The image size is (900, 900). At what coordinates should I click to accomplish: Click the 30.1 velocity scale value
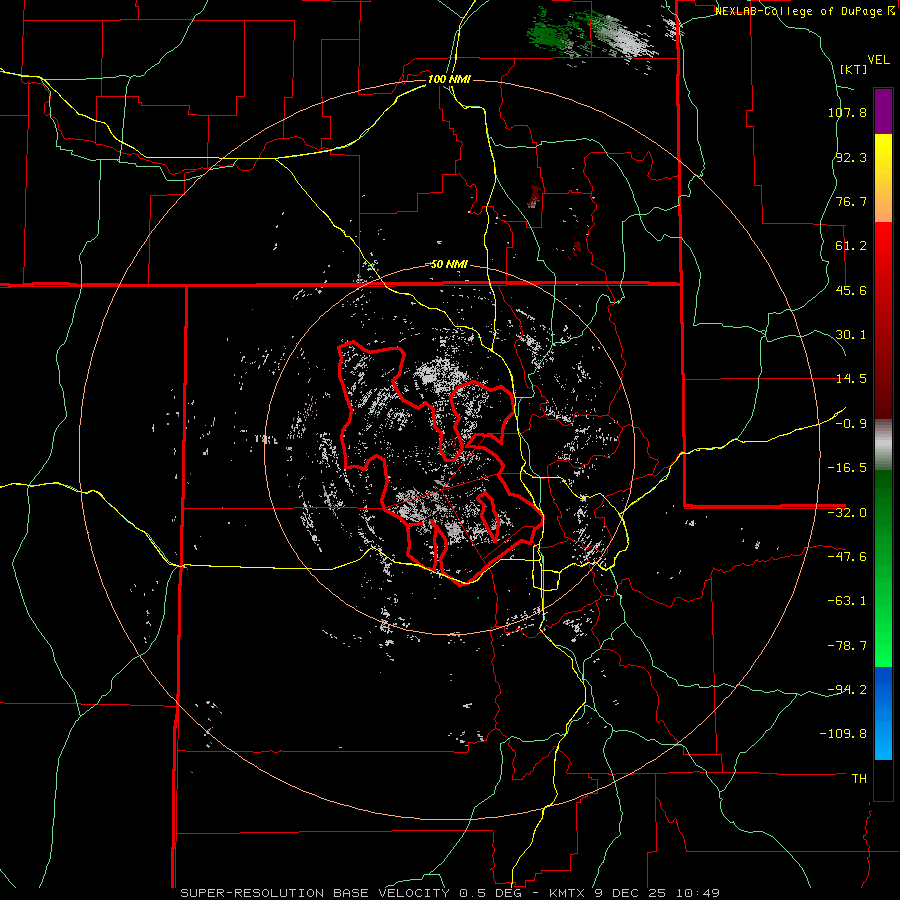click(x=851, y=335)
